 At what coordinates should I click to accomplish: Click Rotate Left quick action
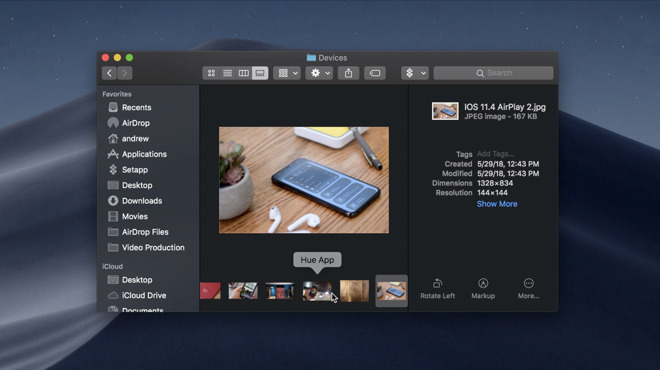click(437, 289)
